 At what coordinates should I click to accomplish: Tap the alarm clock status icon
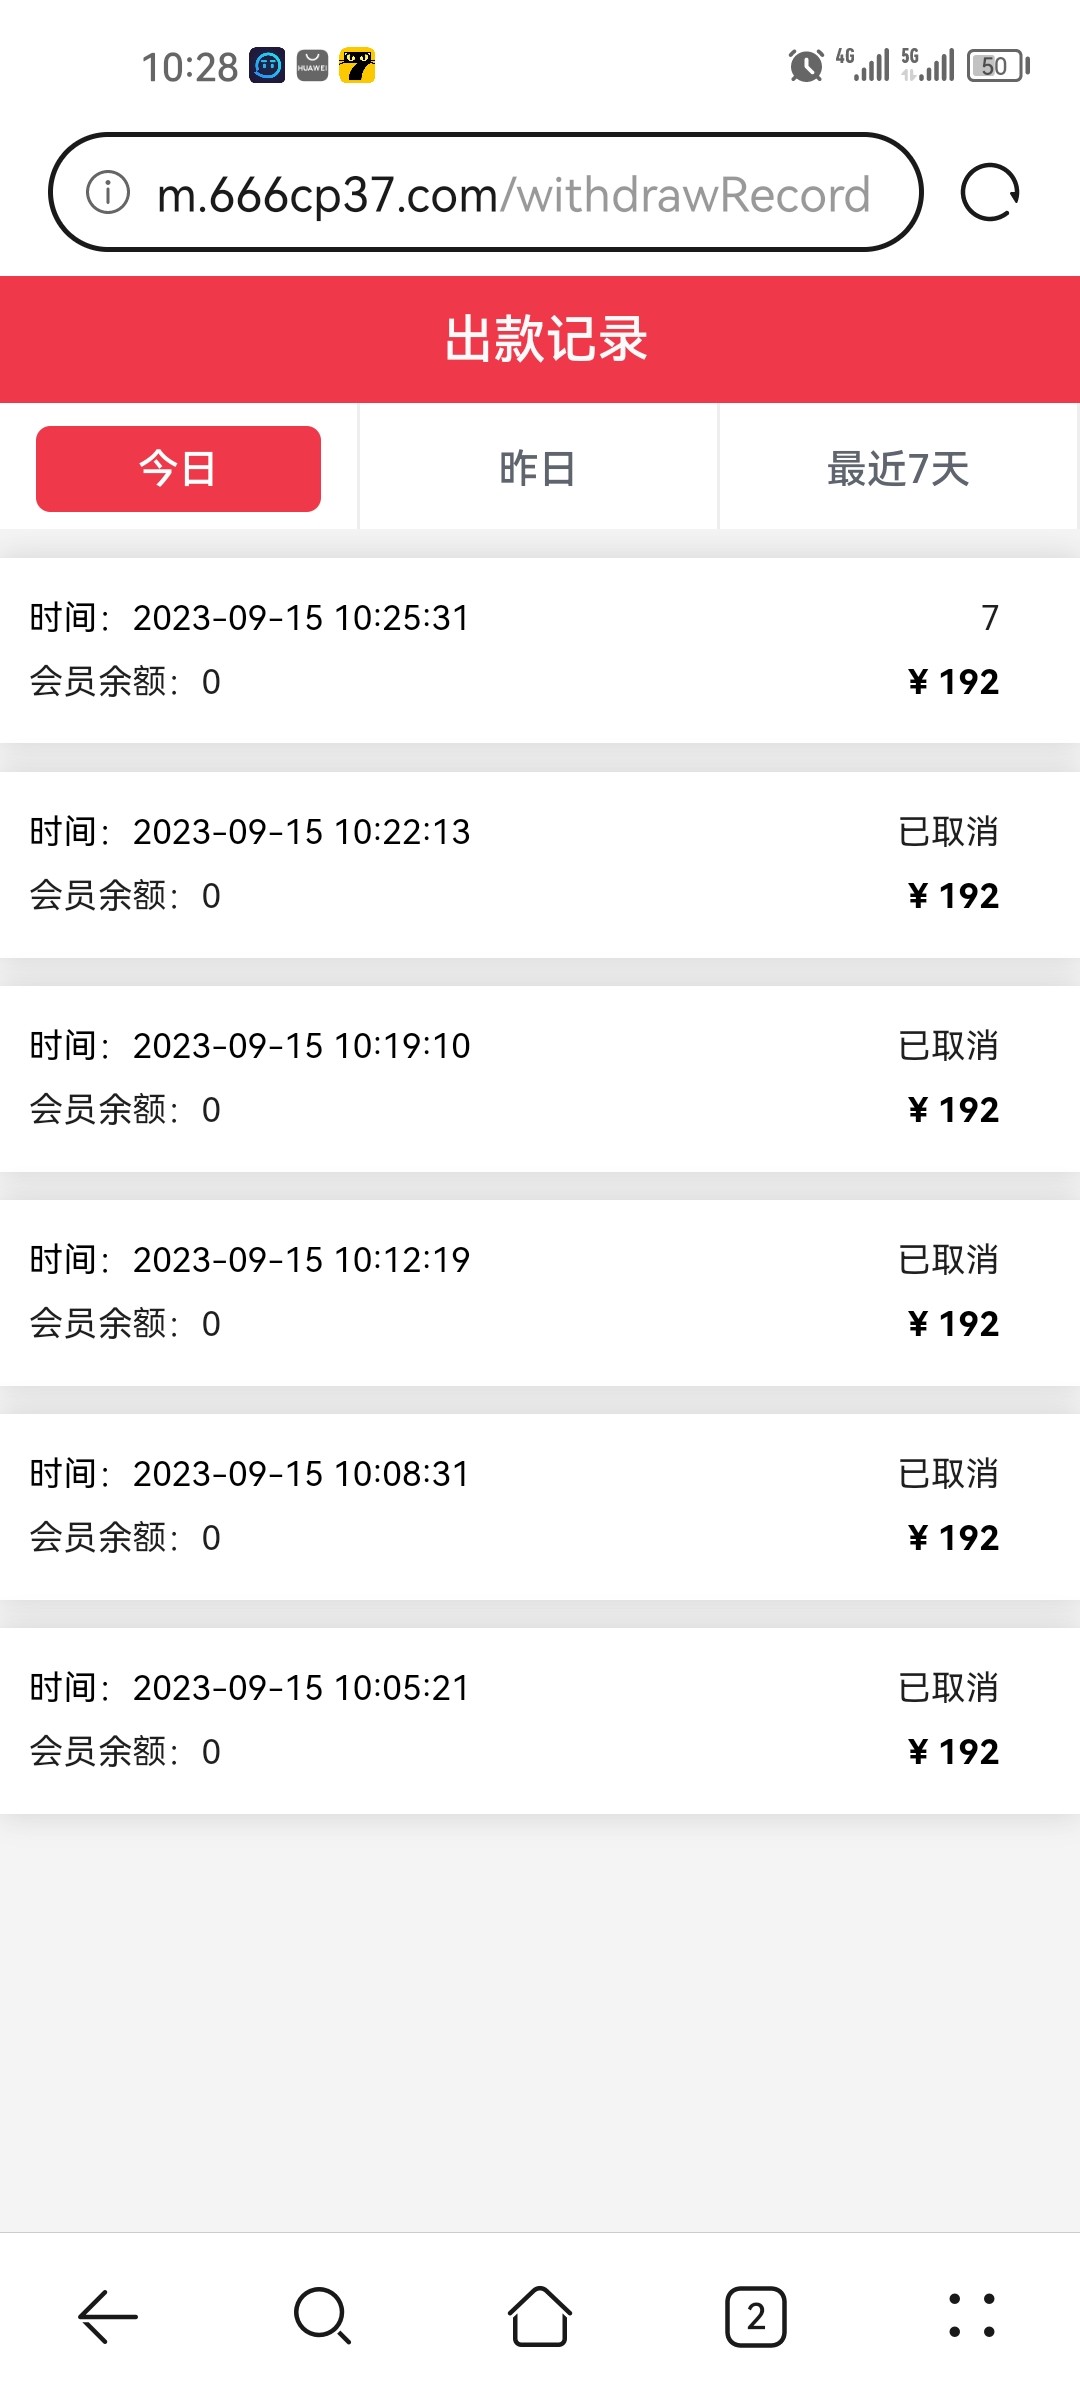[x=806, y=66]
